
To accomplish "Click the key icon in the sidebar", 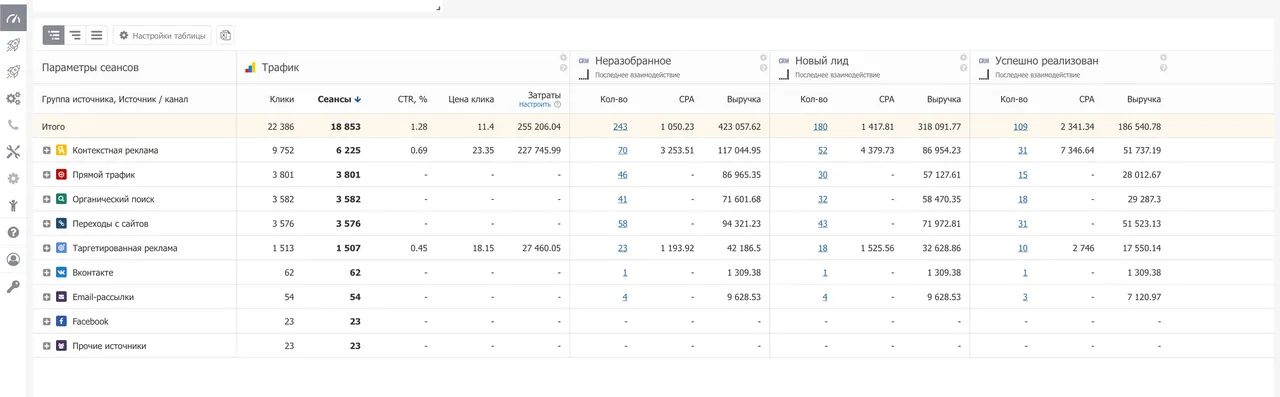I will (13, 286).
